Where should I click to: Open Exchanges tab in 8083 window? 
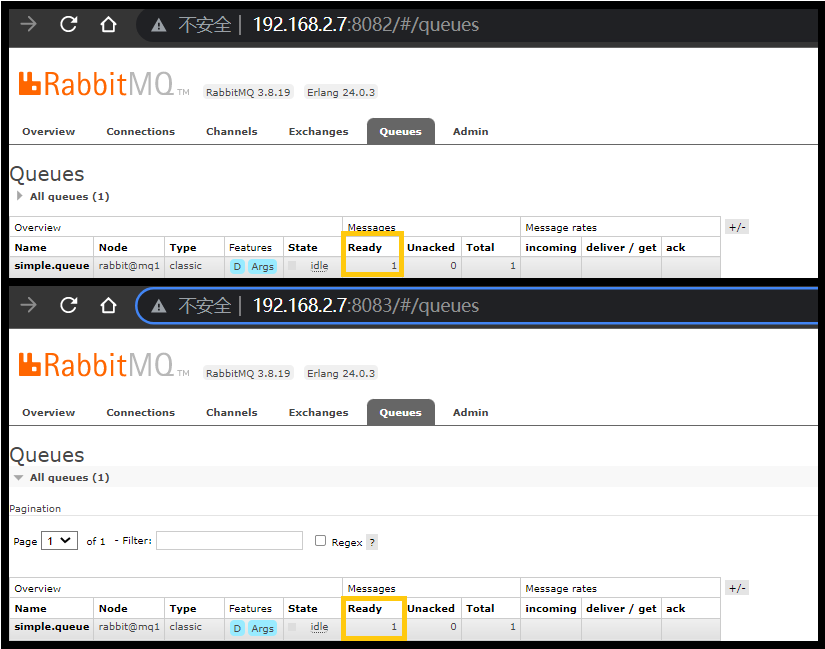pos(318,413)
